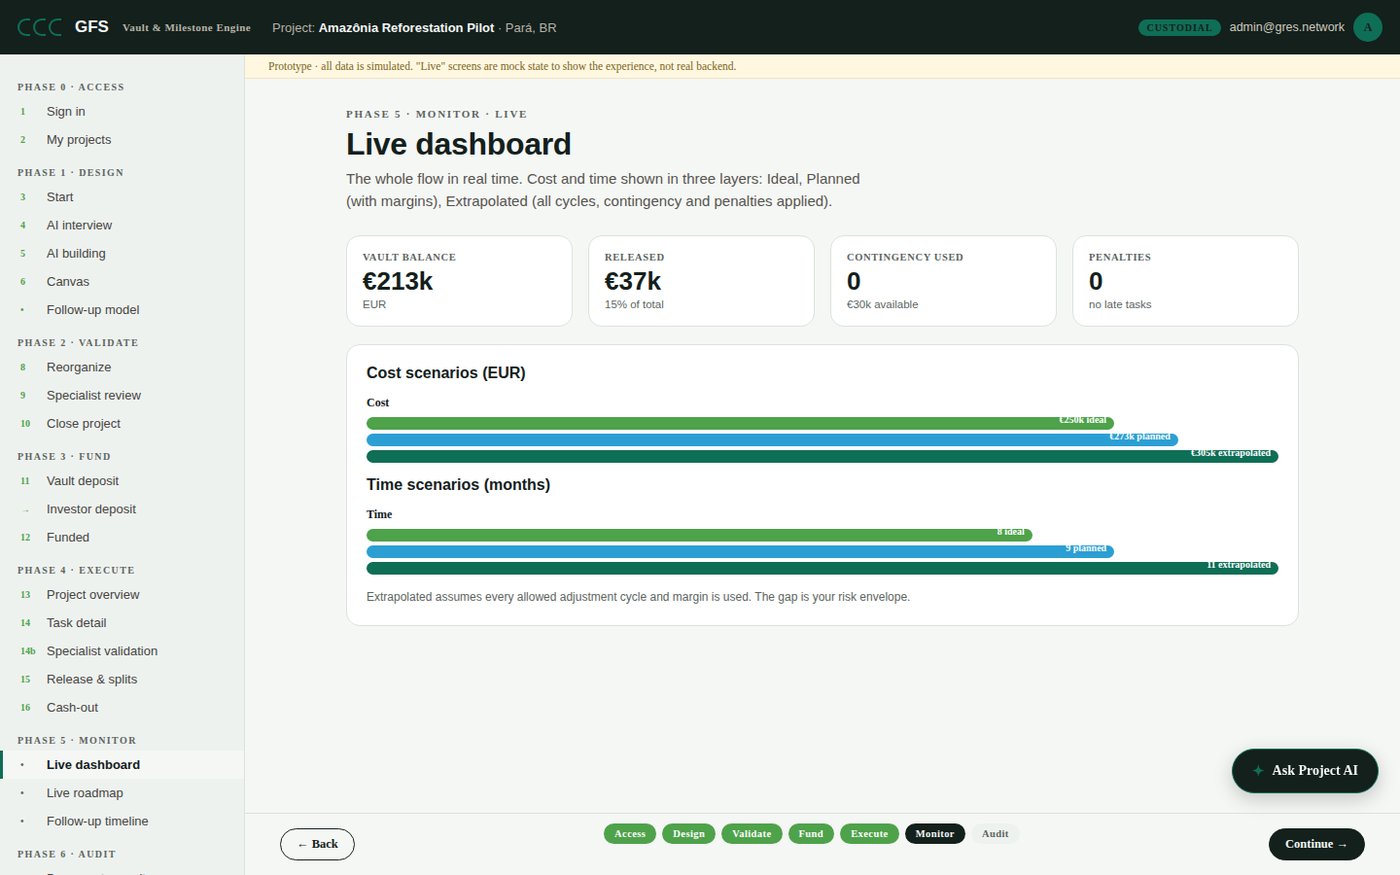Open the Start step
This screenshot has height=875, width=1400.
[x=122, y=197]
